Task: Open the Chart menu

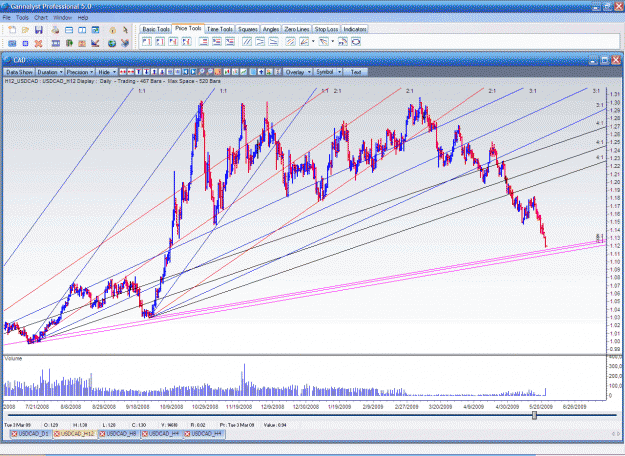Action: 41,18
